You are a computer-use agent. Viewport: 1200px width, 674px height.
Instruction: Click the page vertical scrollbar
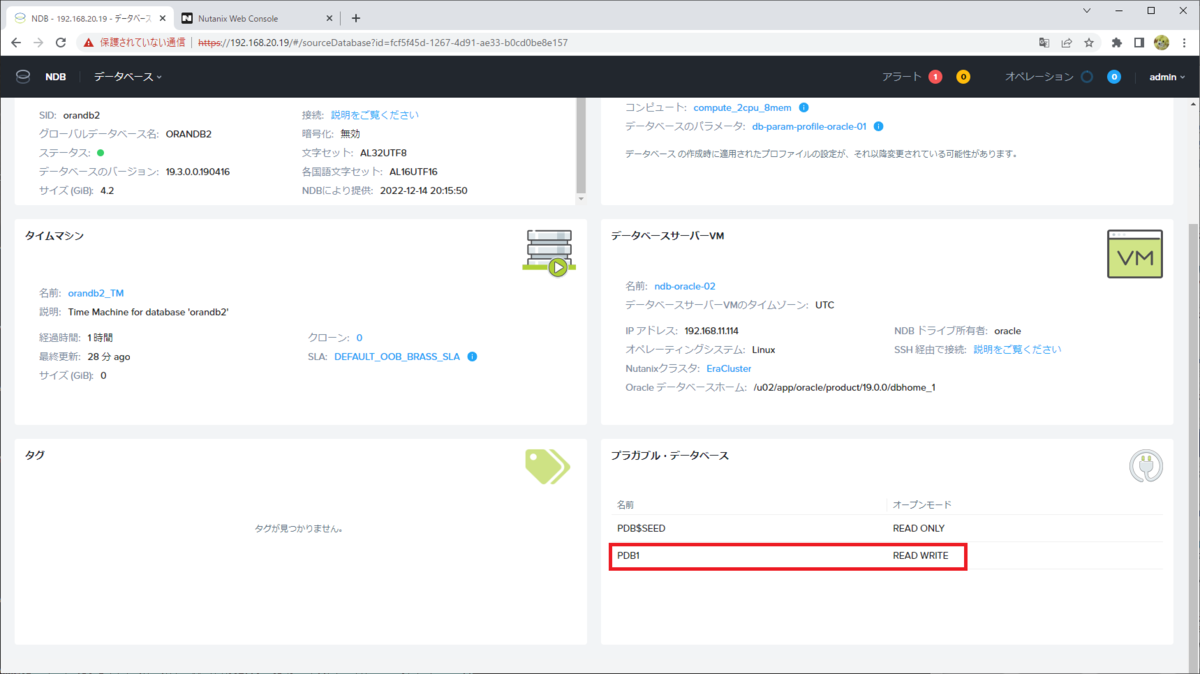pos(1194,450)
